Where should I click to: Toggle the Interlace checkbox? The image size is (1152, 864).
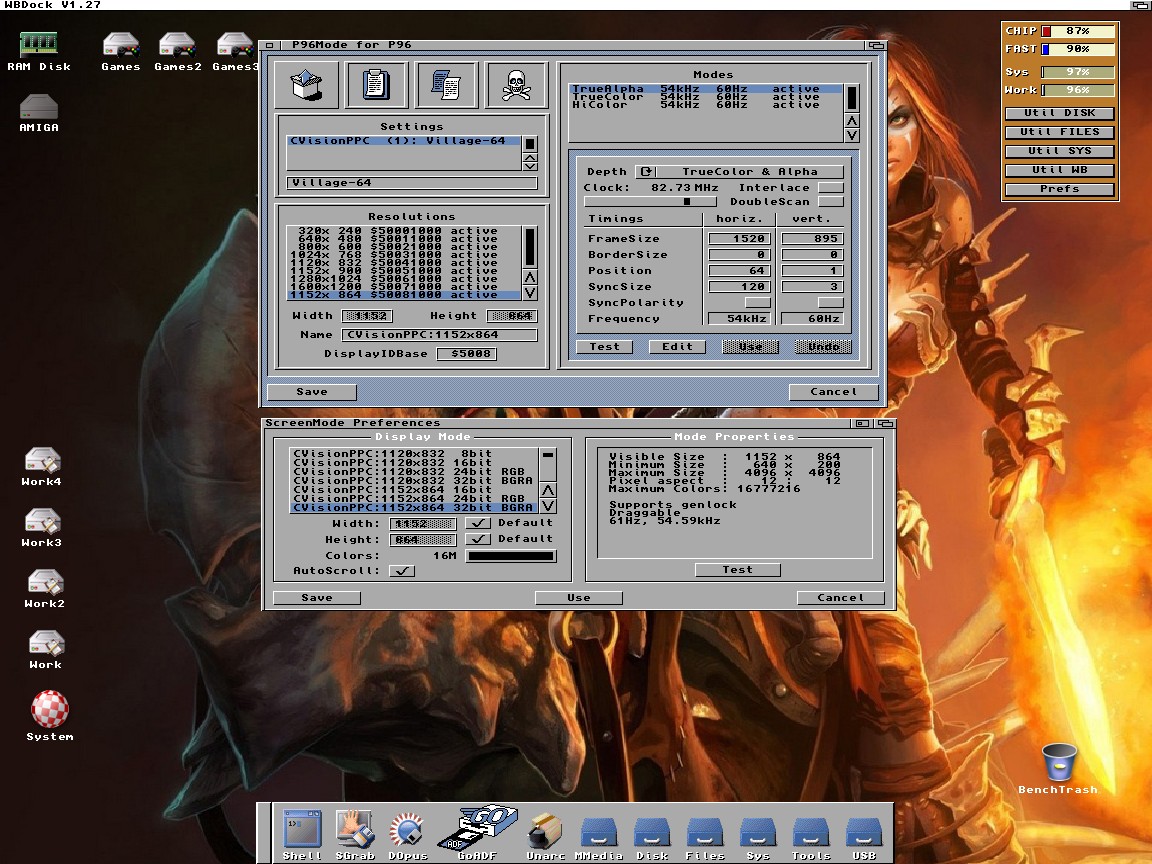click(x=831, y=187)
